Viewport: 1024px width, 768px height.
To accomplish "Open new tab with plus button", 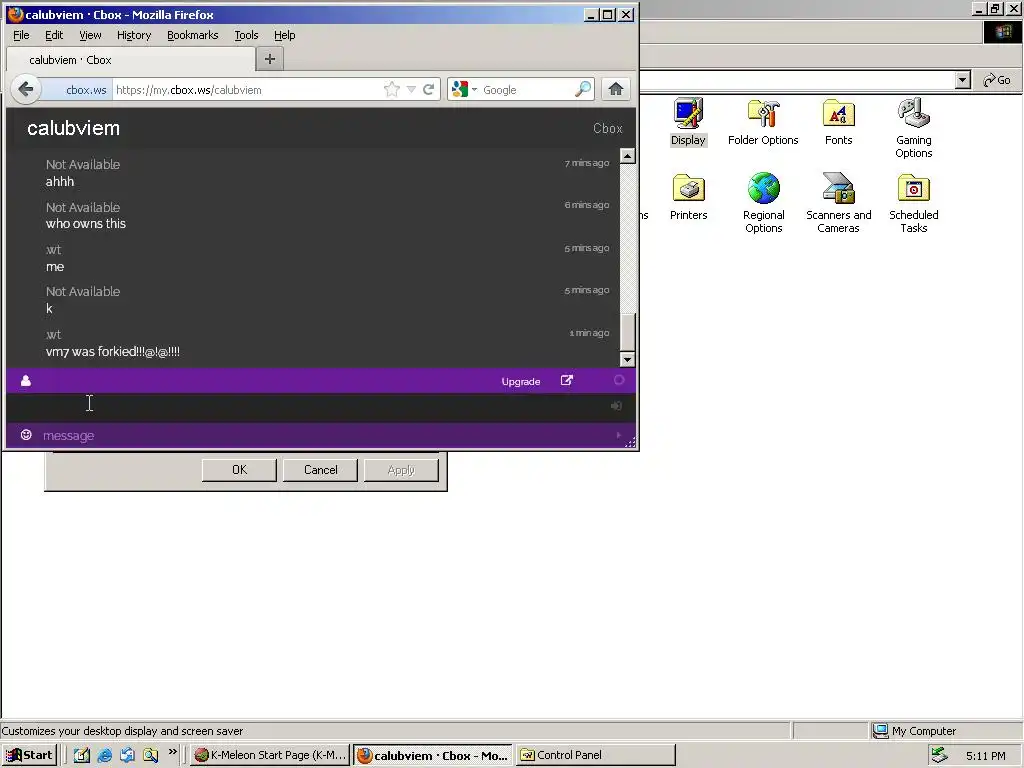I will tap(270, 59).
